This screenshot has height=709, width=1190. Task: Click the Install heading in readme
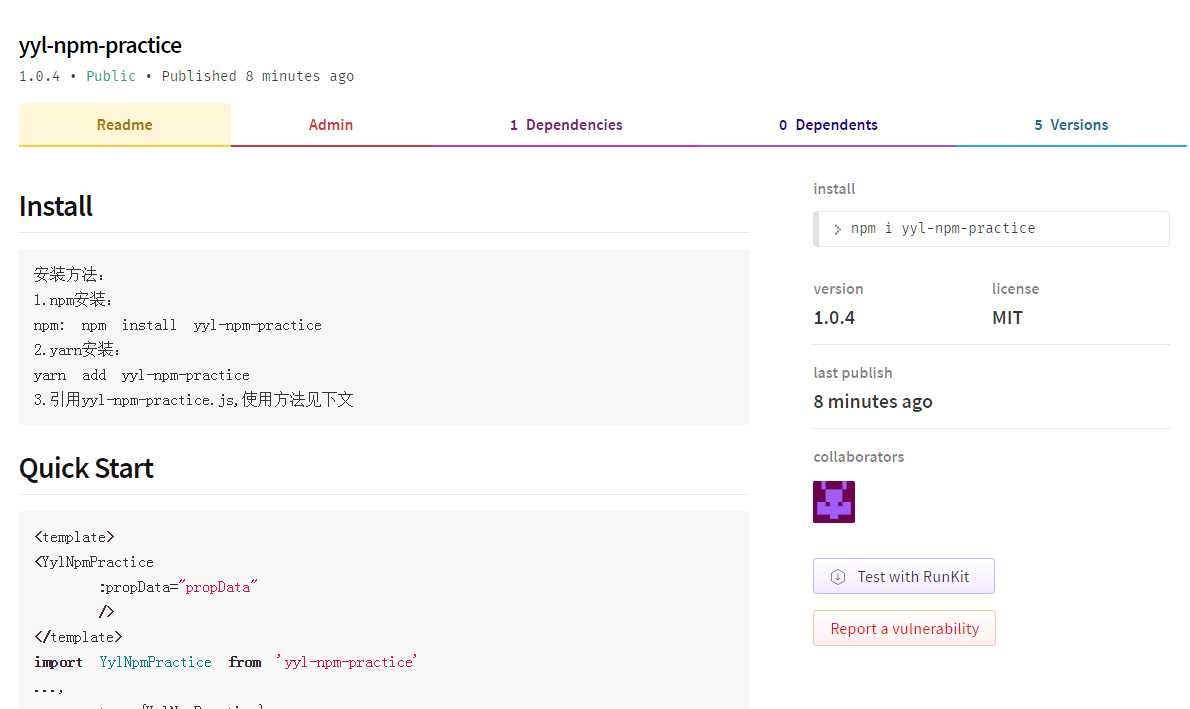pyautogui.click(x=56, y=206)
